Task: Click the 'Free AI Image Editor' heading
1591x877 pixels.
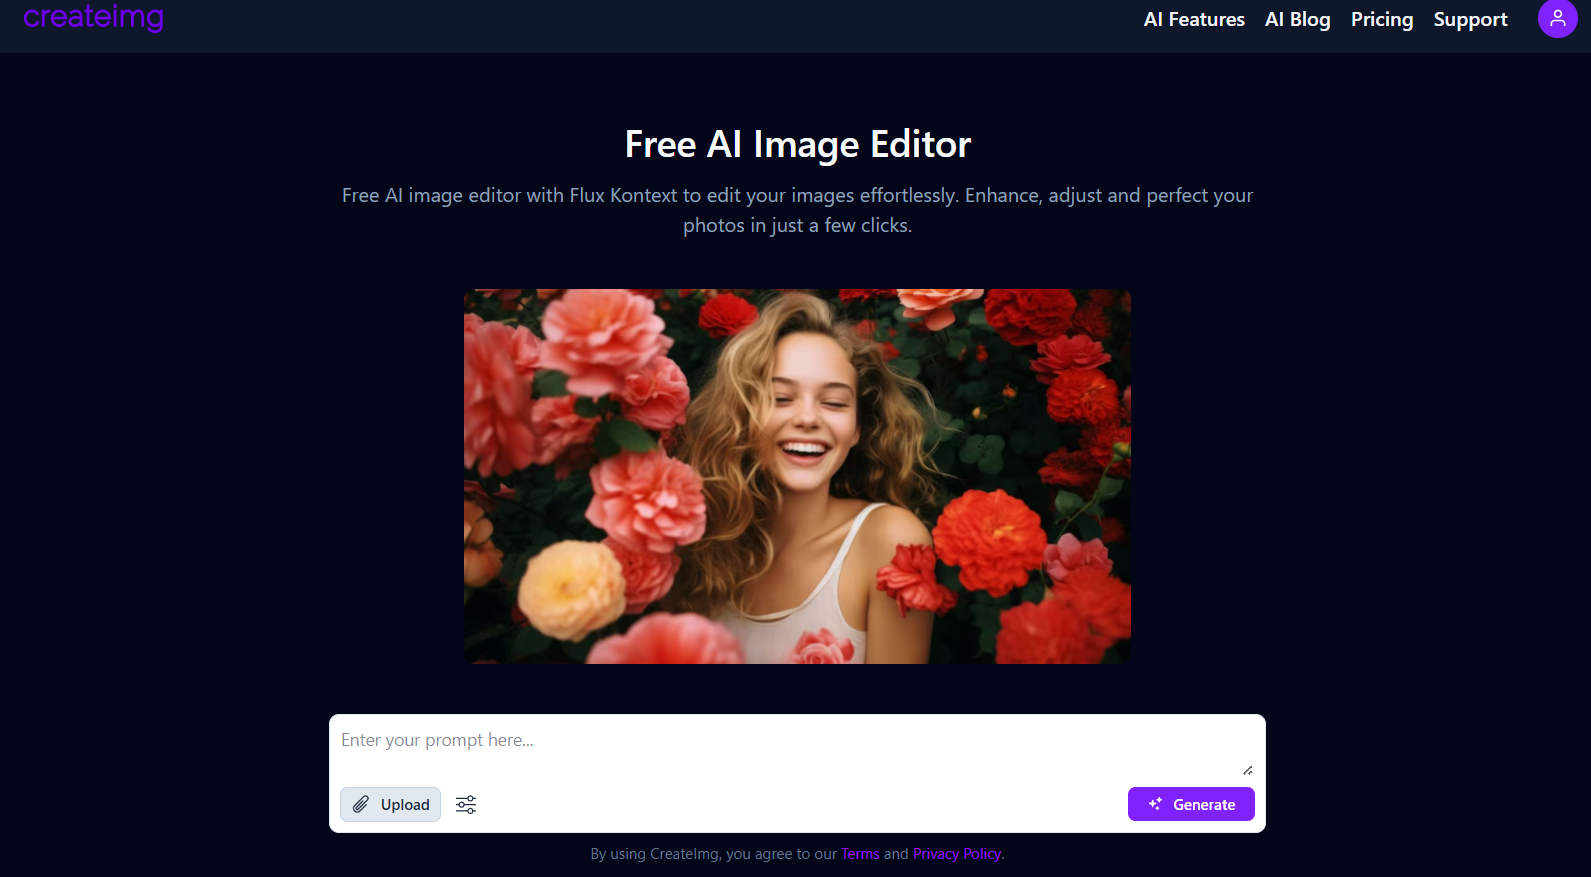Action: coord(797,145)
